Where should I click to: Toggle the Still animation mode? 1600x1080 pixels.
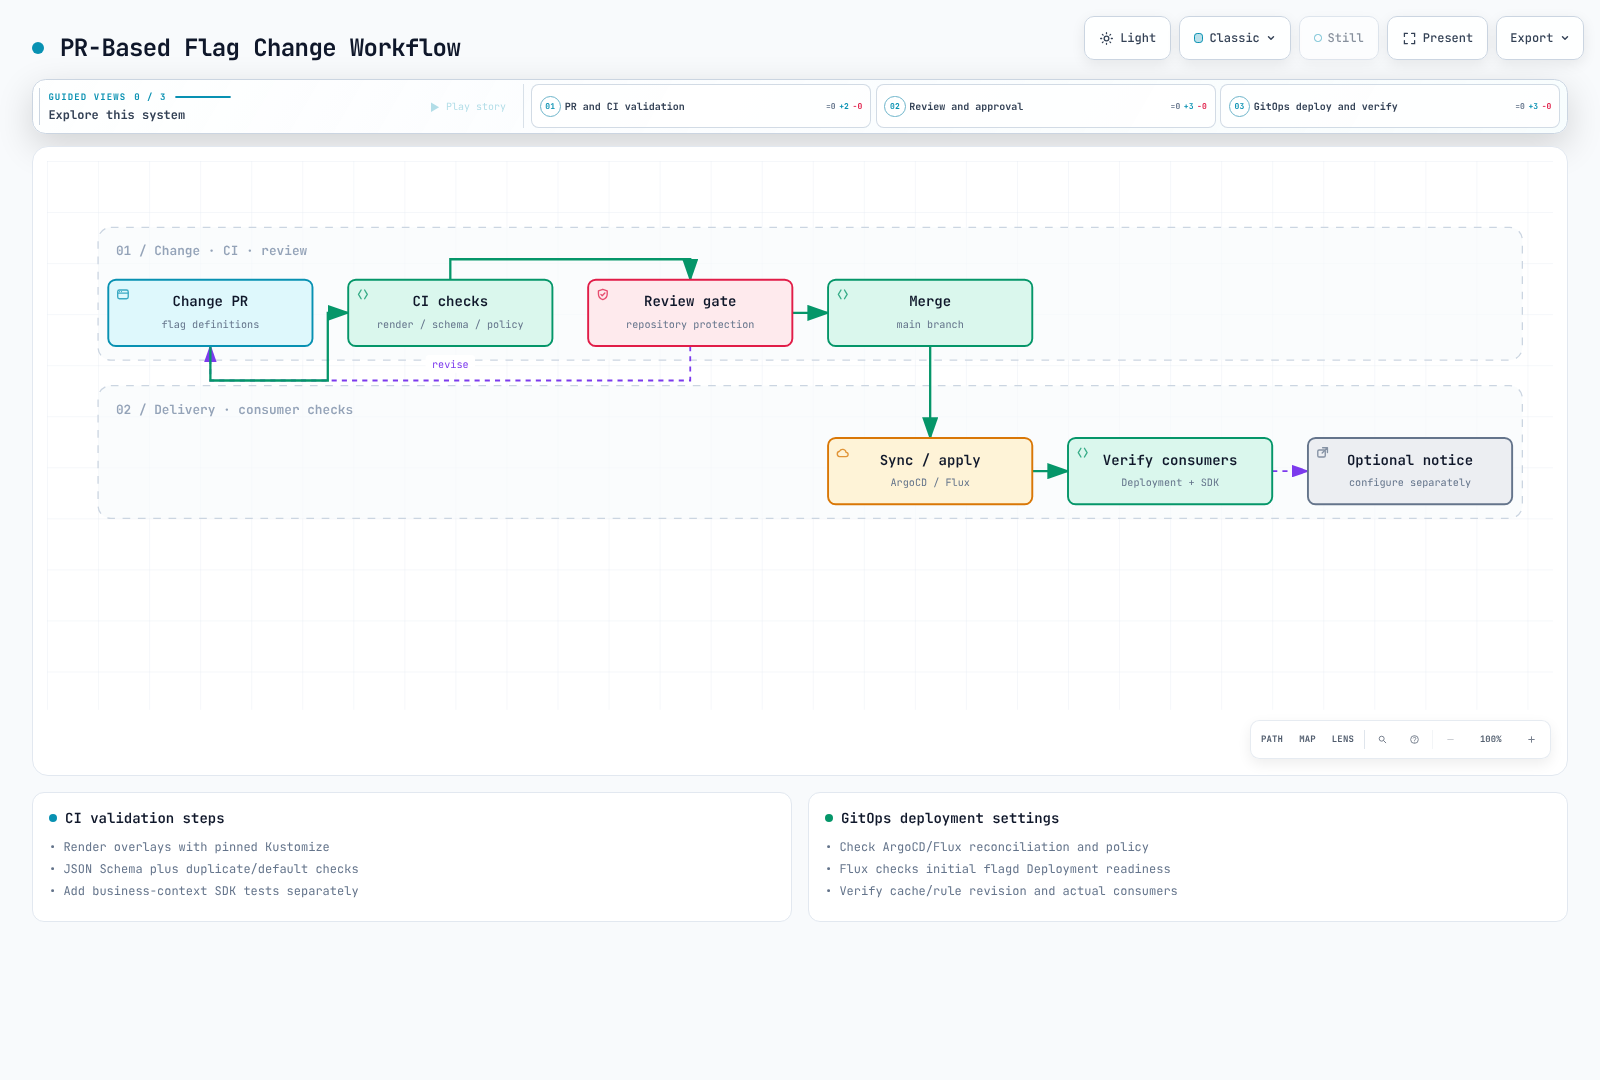click(x=1338, y=38)
